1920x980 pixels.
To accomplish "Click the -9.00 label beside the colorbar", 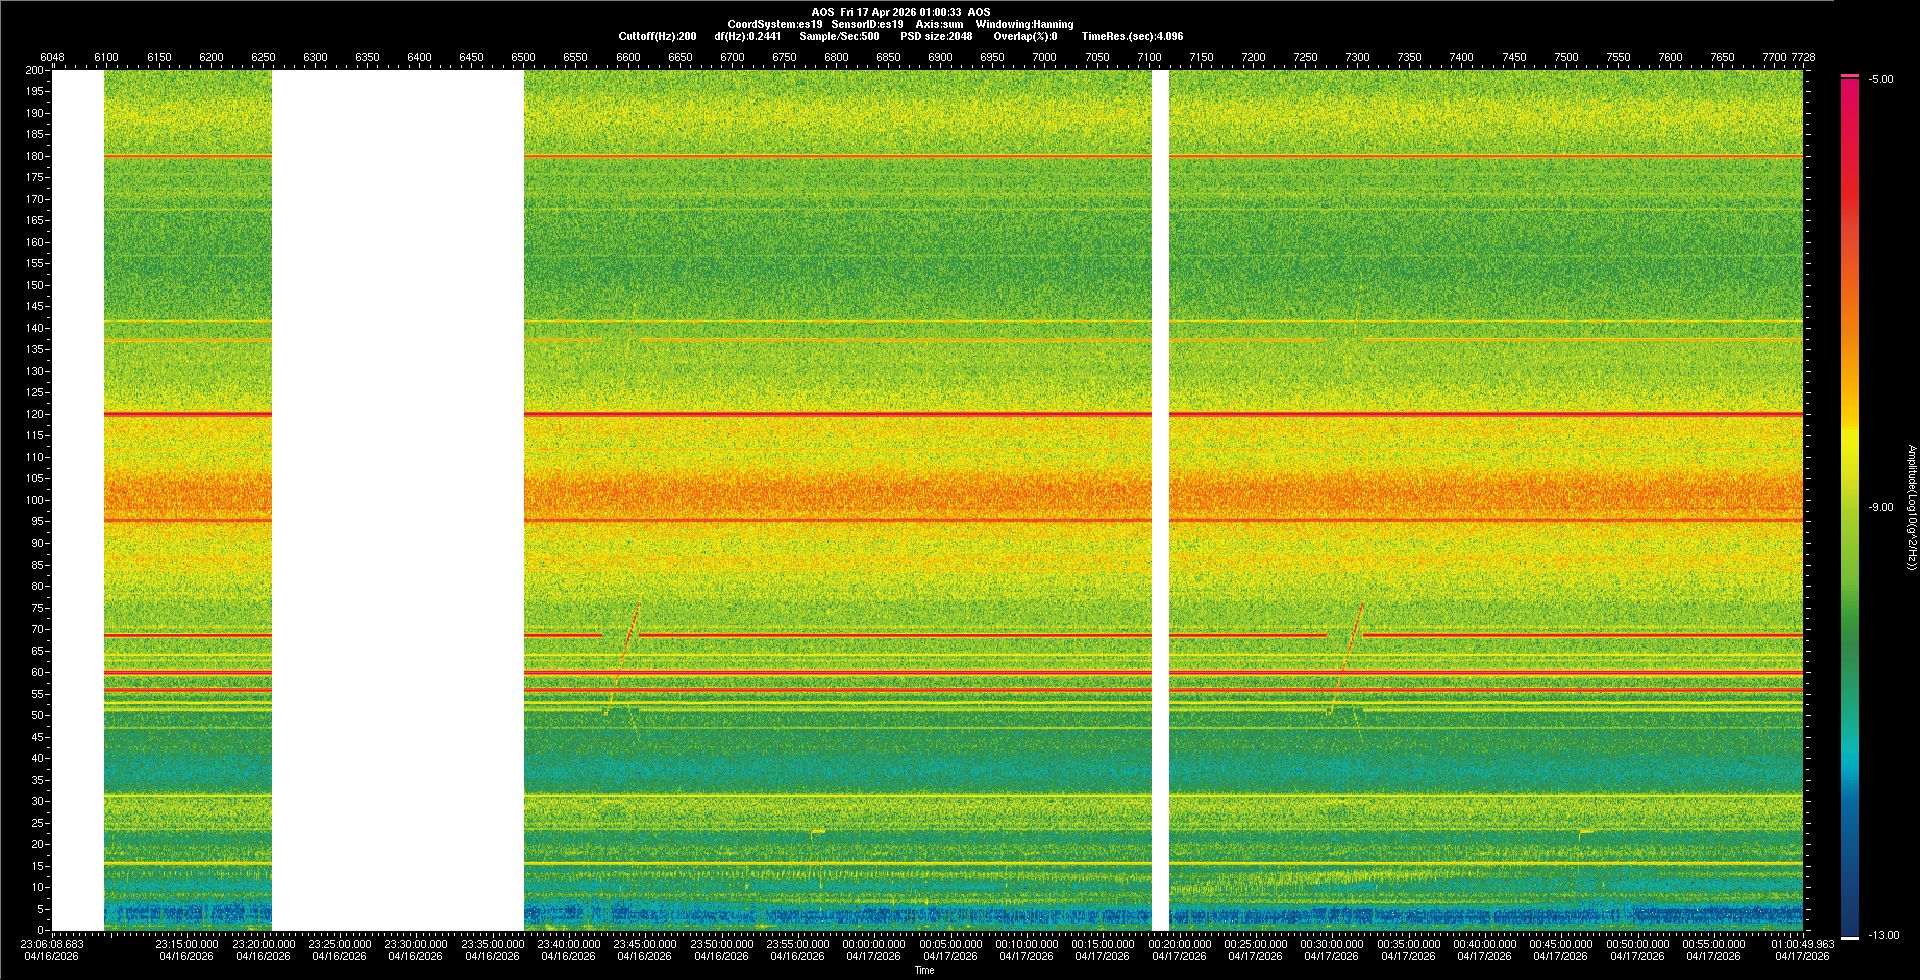I will (x=1880, y=507).
